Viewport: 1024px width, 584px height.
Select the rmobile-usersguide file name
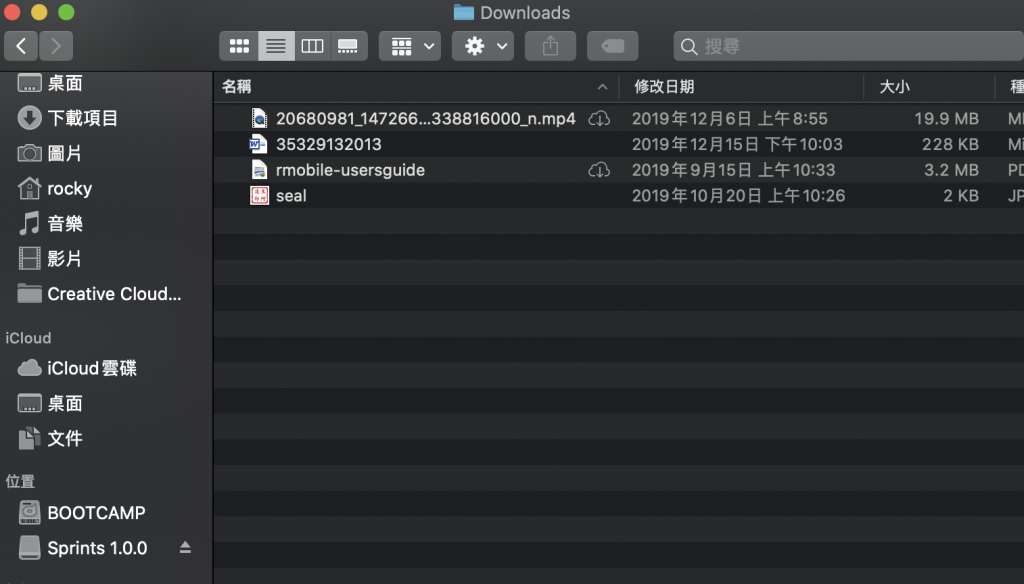pyautogui.click(x=350, y=170)
